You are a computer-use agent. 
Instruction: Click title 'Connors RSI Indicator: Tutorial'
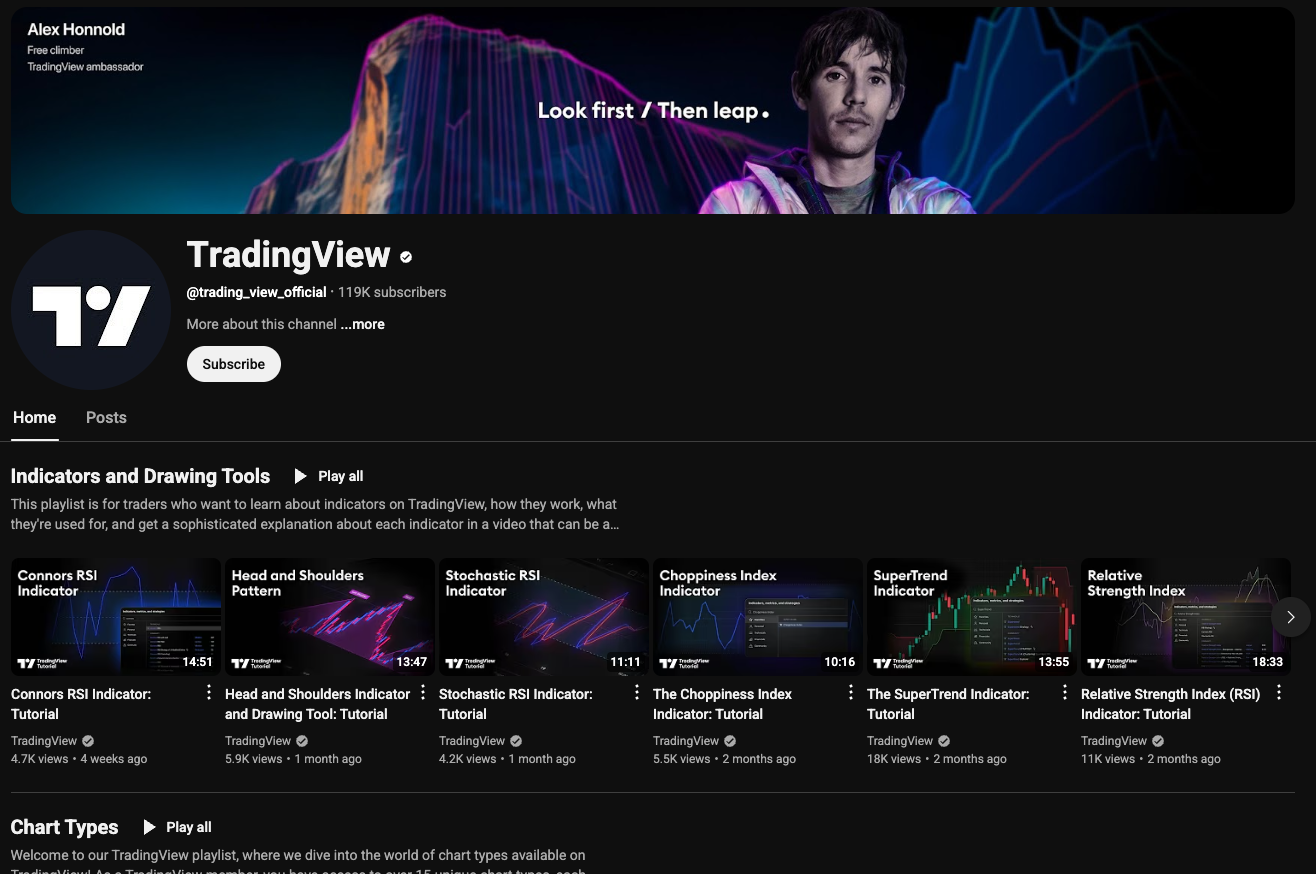click(81, 704)
